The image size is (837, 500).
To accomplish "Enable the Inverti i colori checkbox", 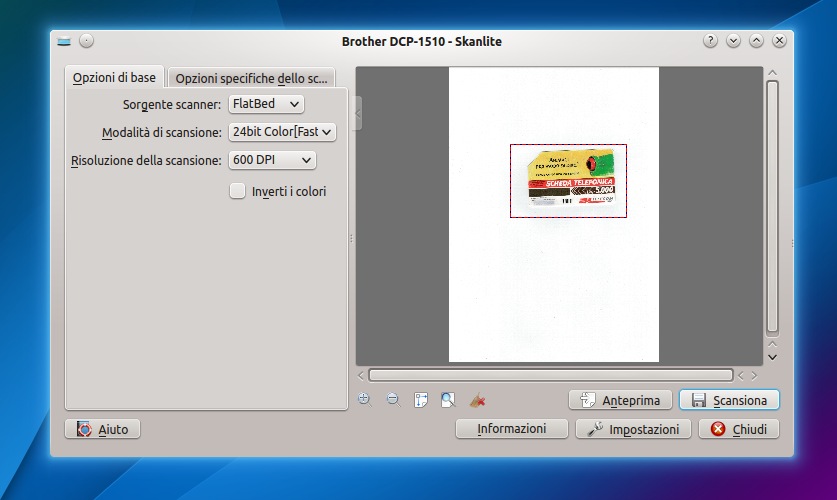I will point(238,191).
